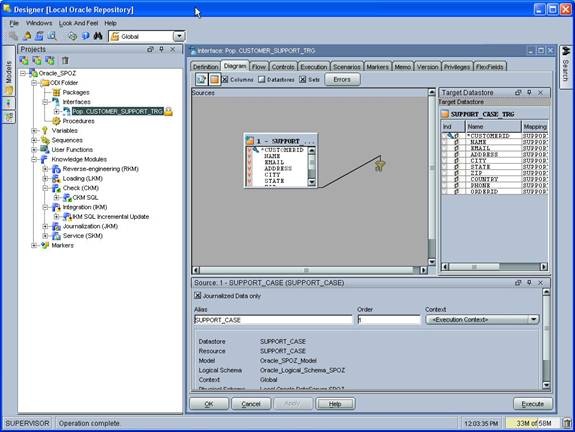Click the Errors button

click(342, 79)
